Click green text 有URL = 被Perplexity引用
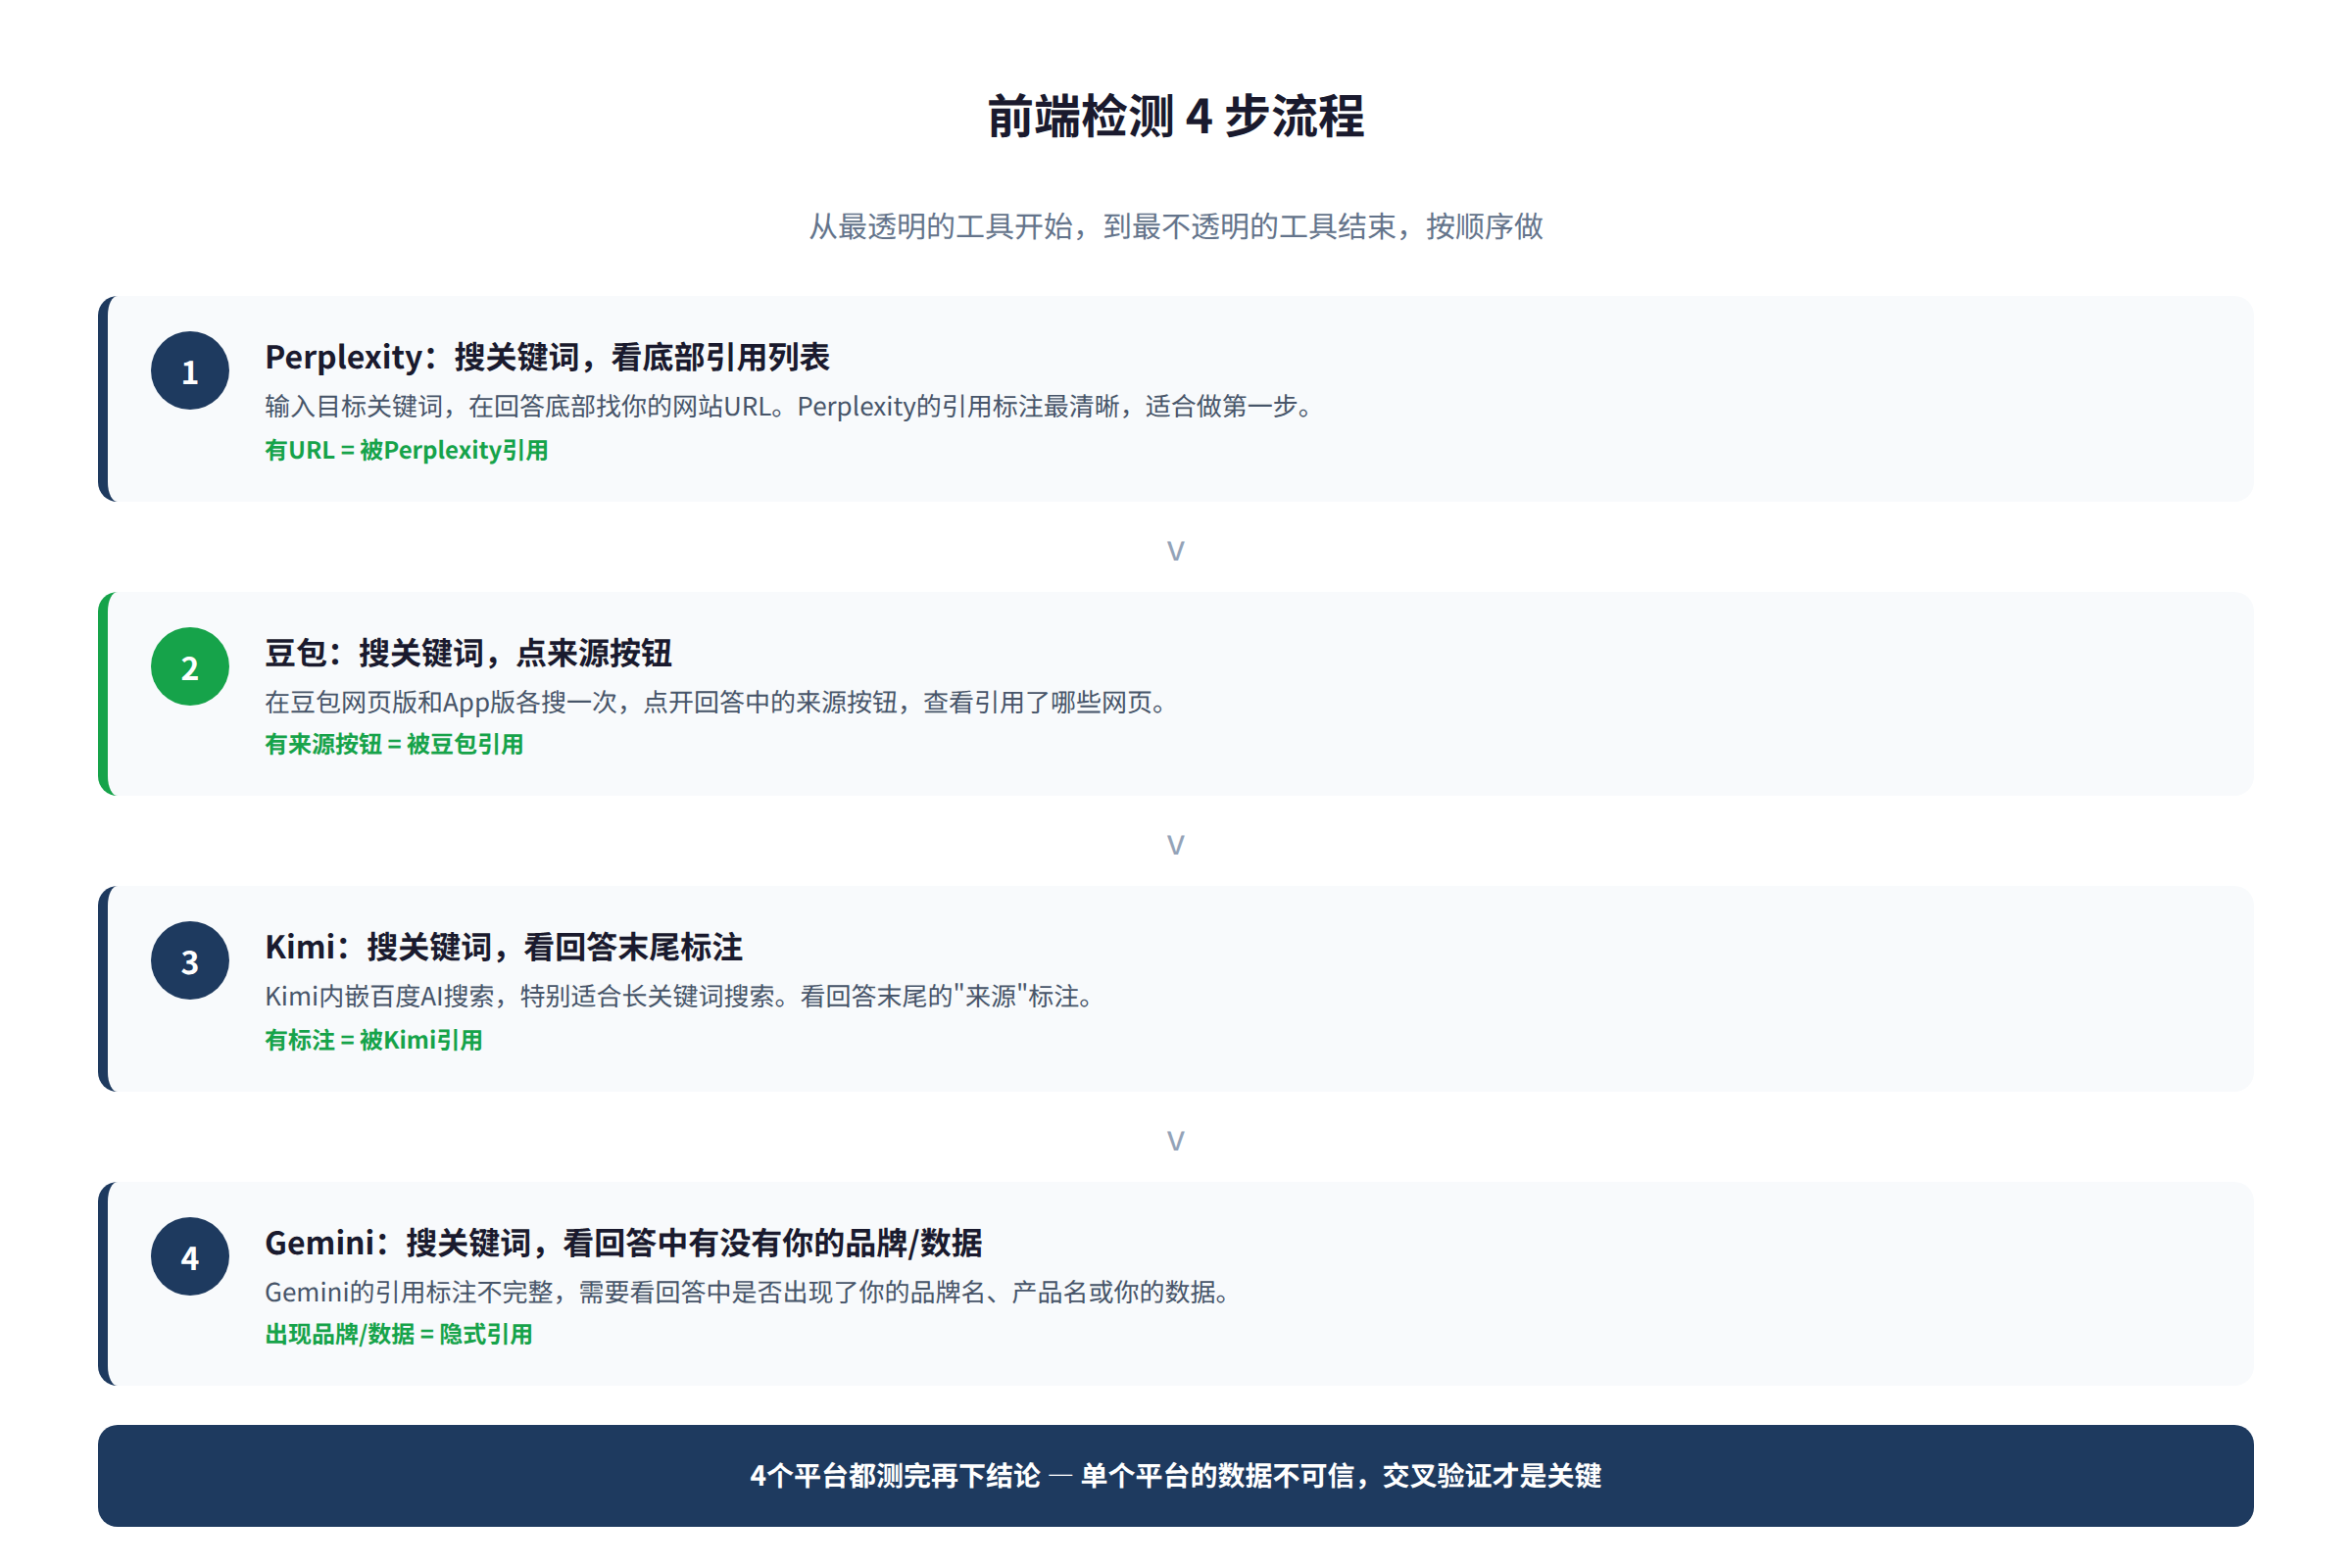Image resolution: width=2352 pixels, height=1568 pixels. [406, 450]
